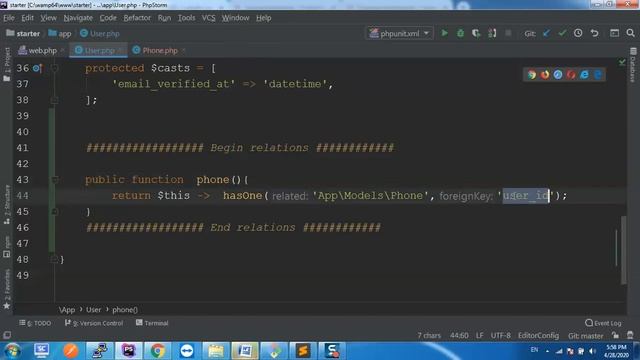
Task: Toggle tool window quick access icon bottom-left
Action: (7, 336)
